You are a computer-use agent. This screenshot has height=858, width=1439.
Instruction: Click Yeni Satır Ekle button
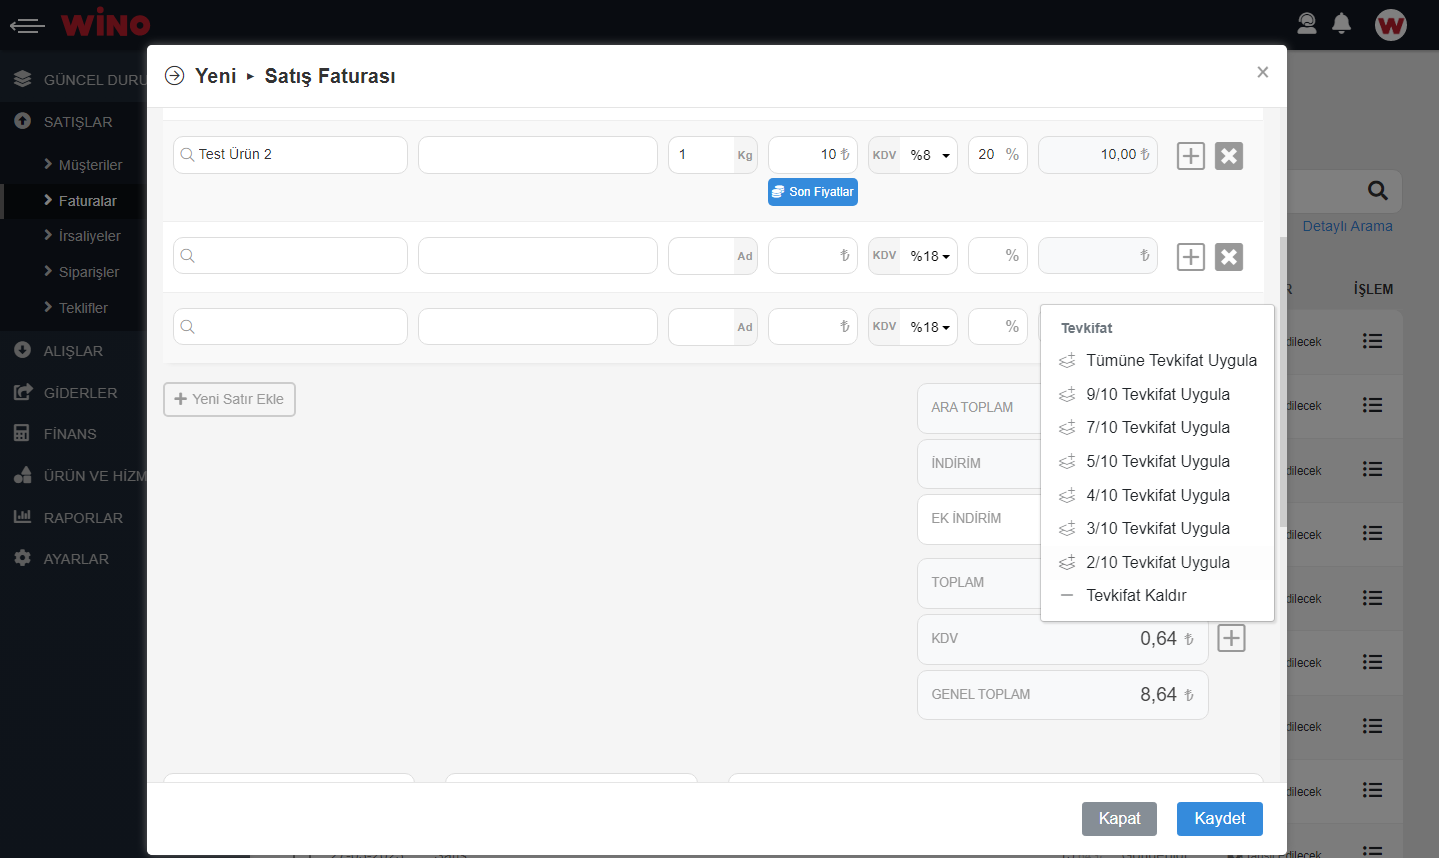(x=229, y=399)
